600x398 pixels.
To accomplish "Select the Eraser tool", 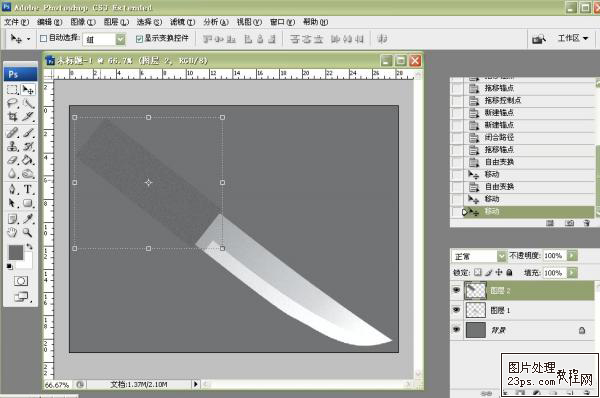I will coord(12,160).
